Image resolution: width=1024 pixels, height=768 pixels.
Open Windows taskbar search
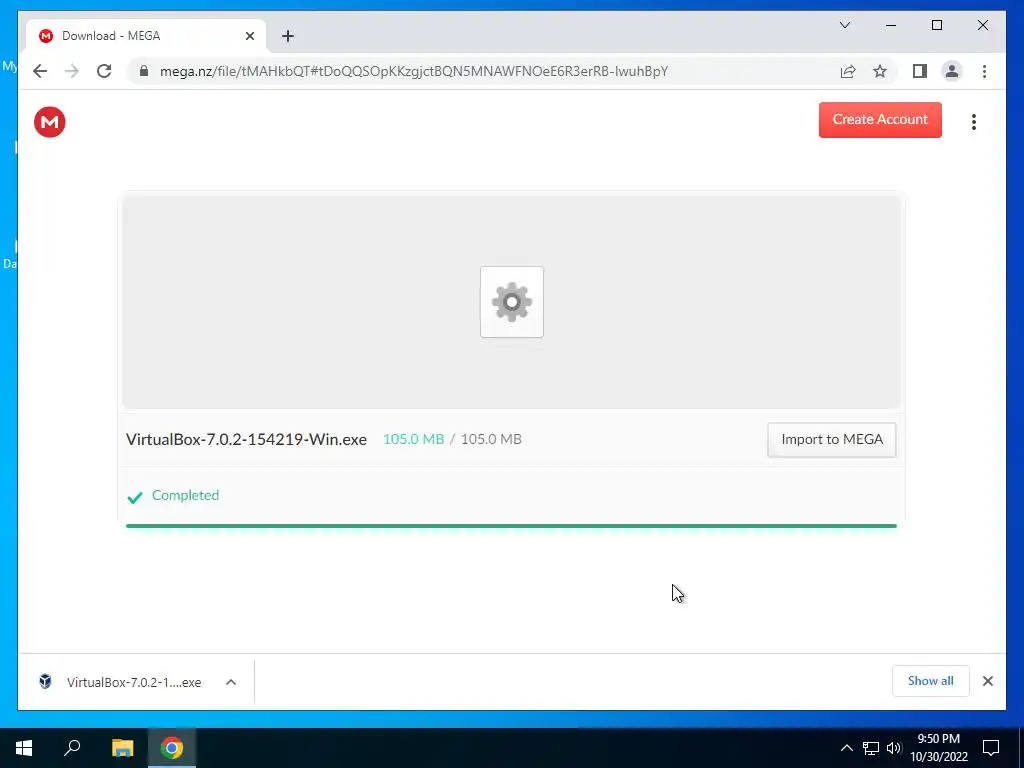pyautogui.click(x=72, y=748)
